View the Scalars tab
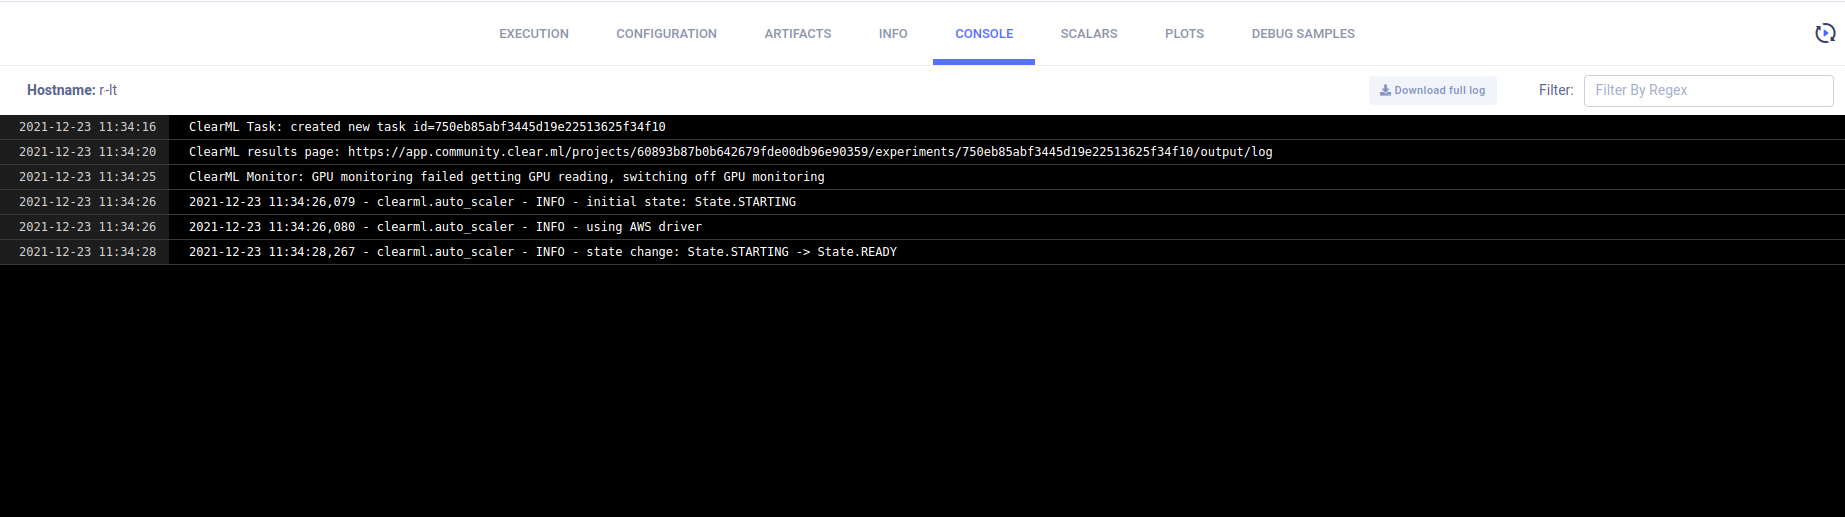 click(x=1088, y=34)
